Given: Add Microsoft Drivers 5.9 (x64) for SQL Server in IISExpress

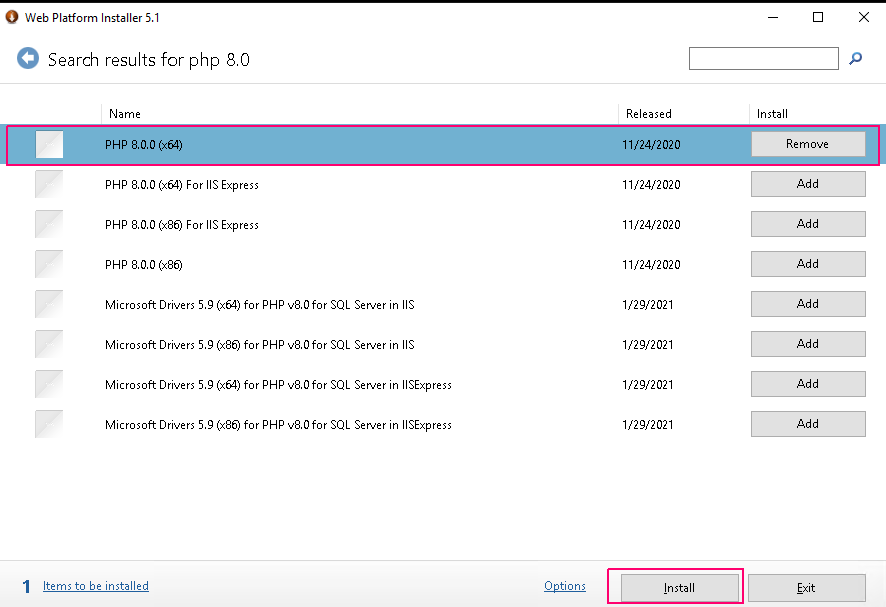Looking at the screenshot, I should [x=808, y=384].
